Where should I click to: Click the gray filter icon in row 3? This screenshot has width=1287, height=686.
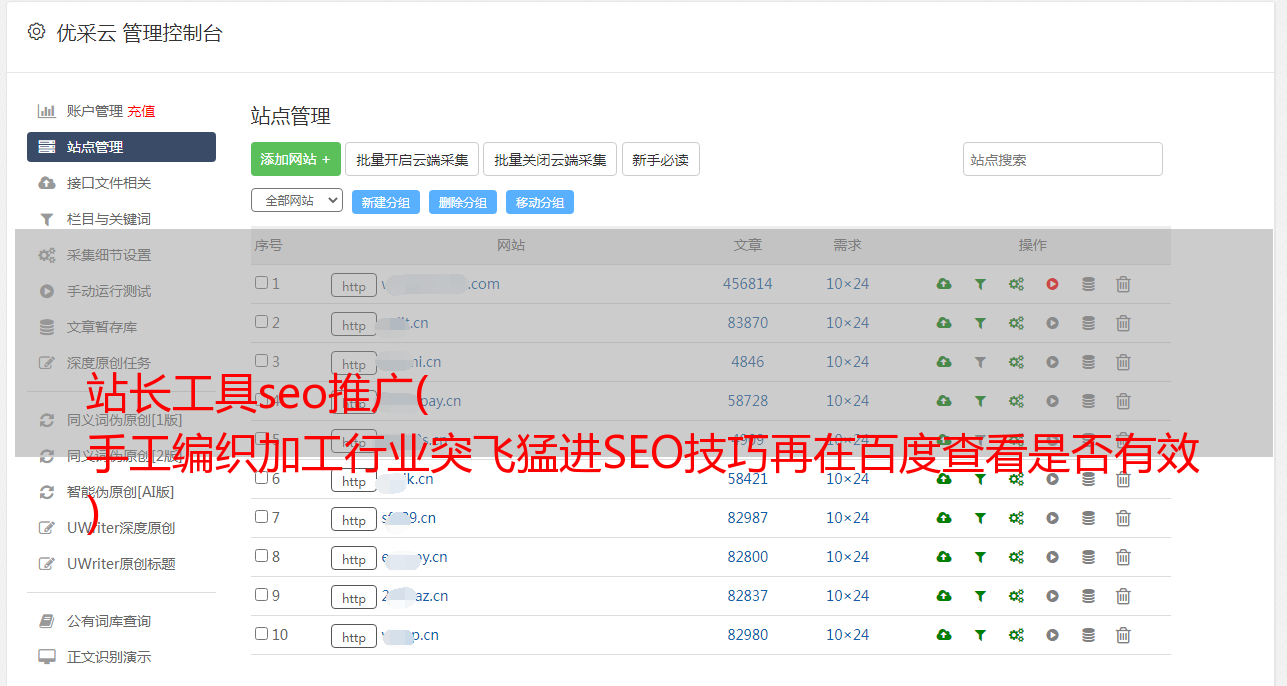click(980, 362)
